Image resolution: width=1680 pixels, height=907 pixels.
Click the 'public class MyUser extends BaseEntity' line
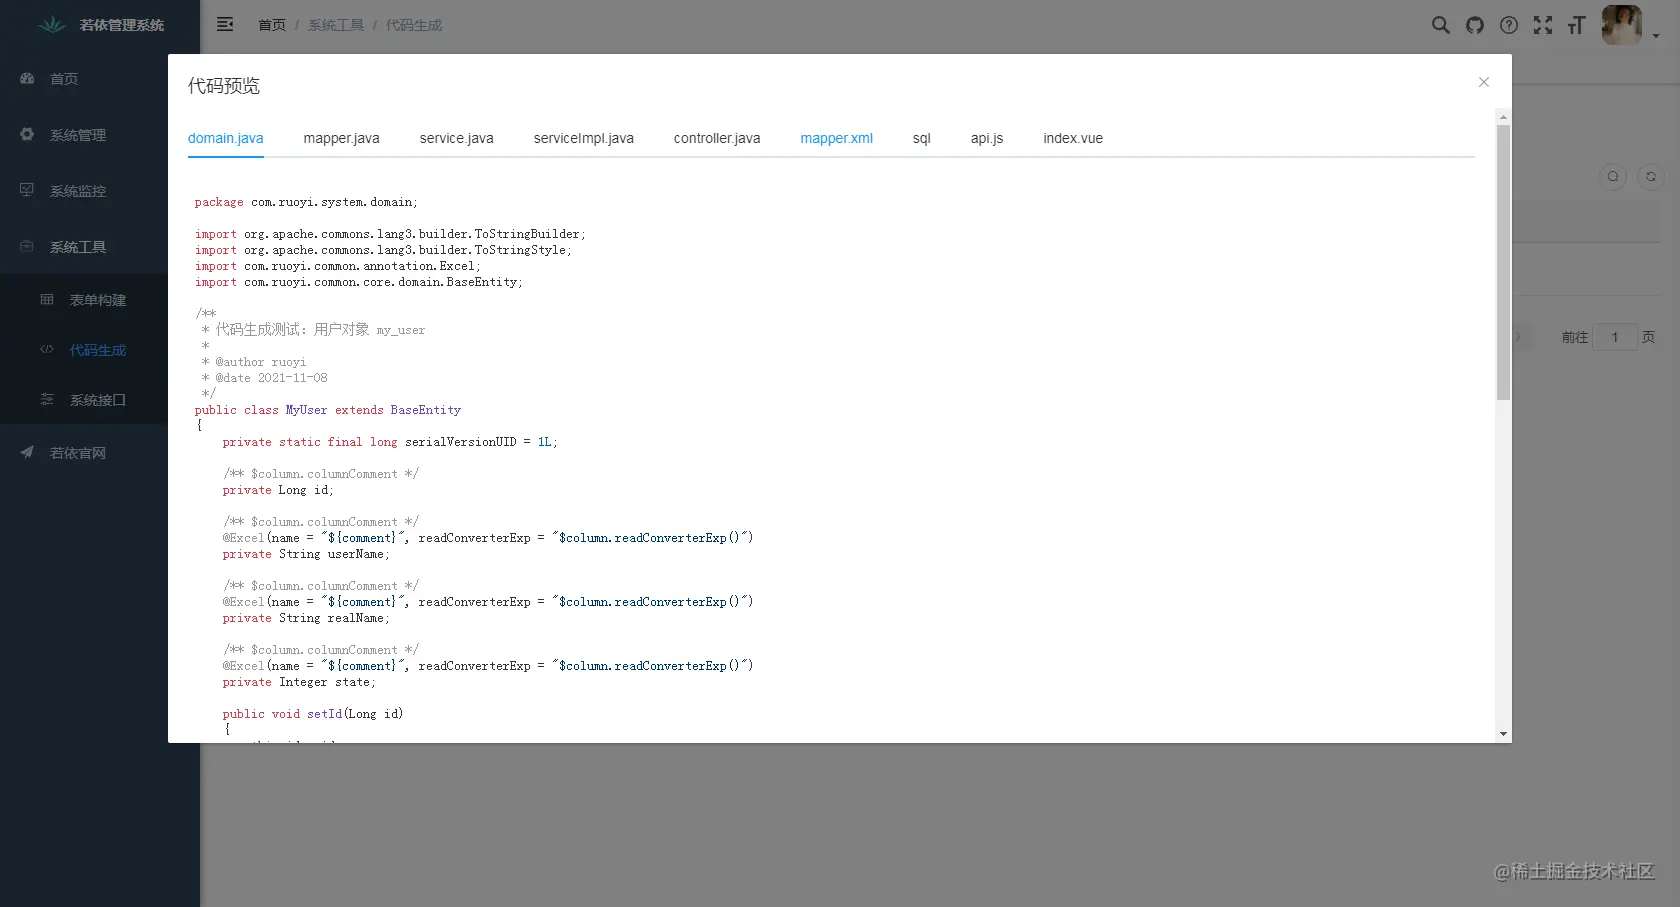(328, 410)
